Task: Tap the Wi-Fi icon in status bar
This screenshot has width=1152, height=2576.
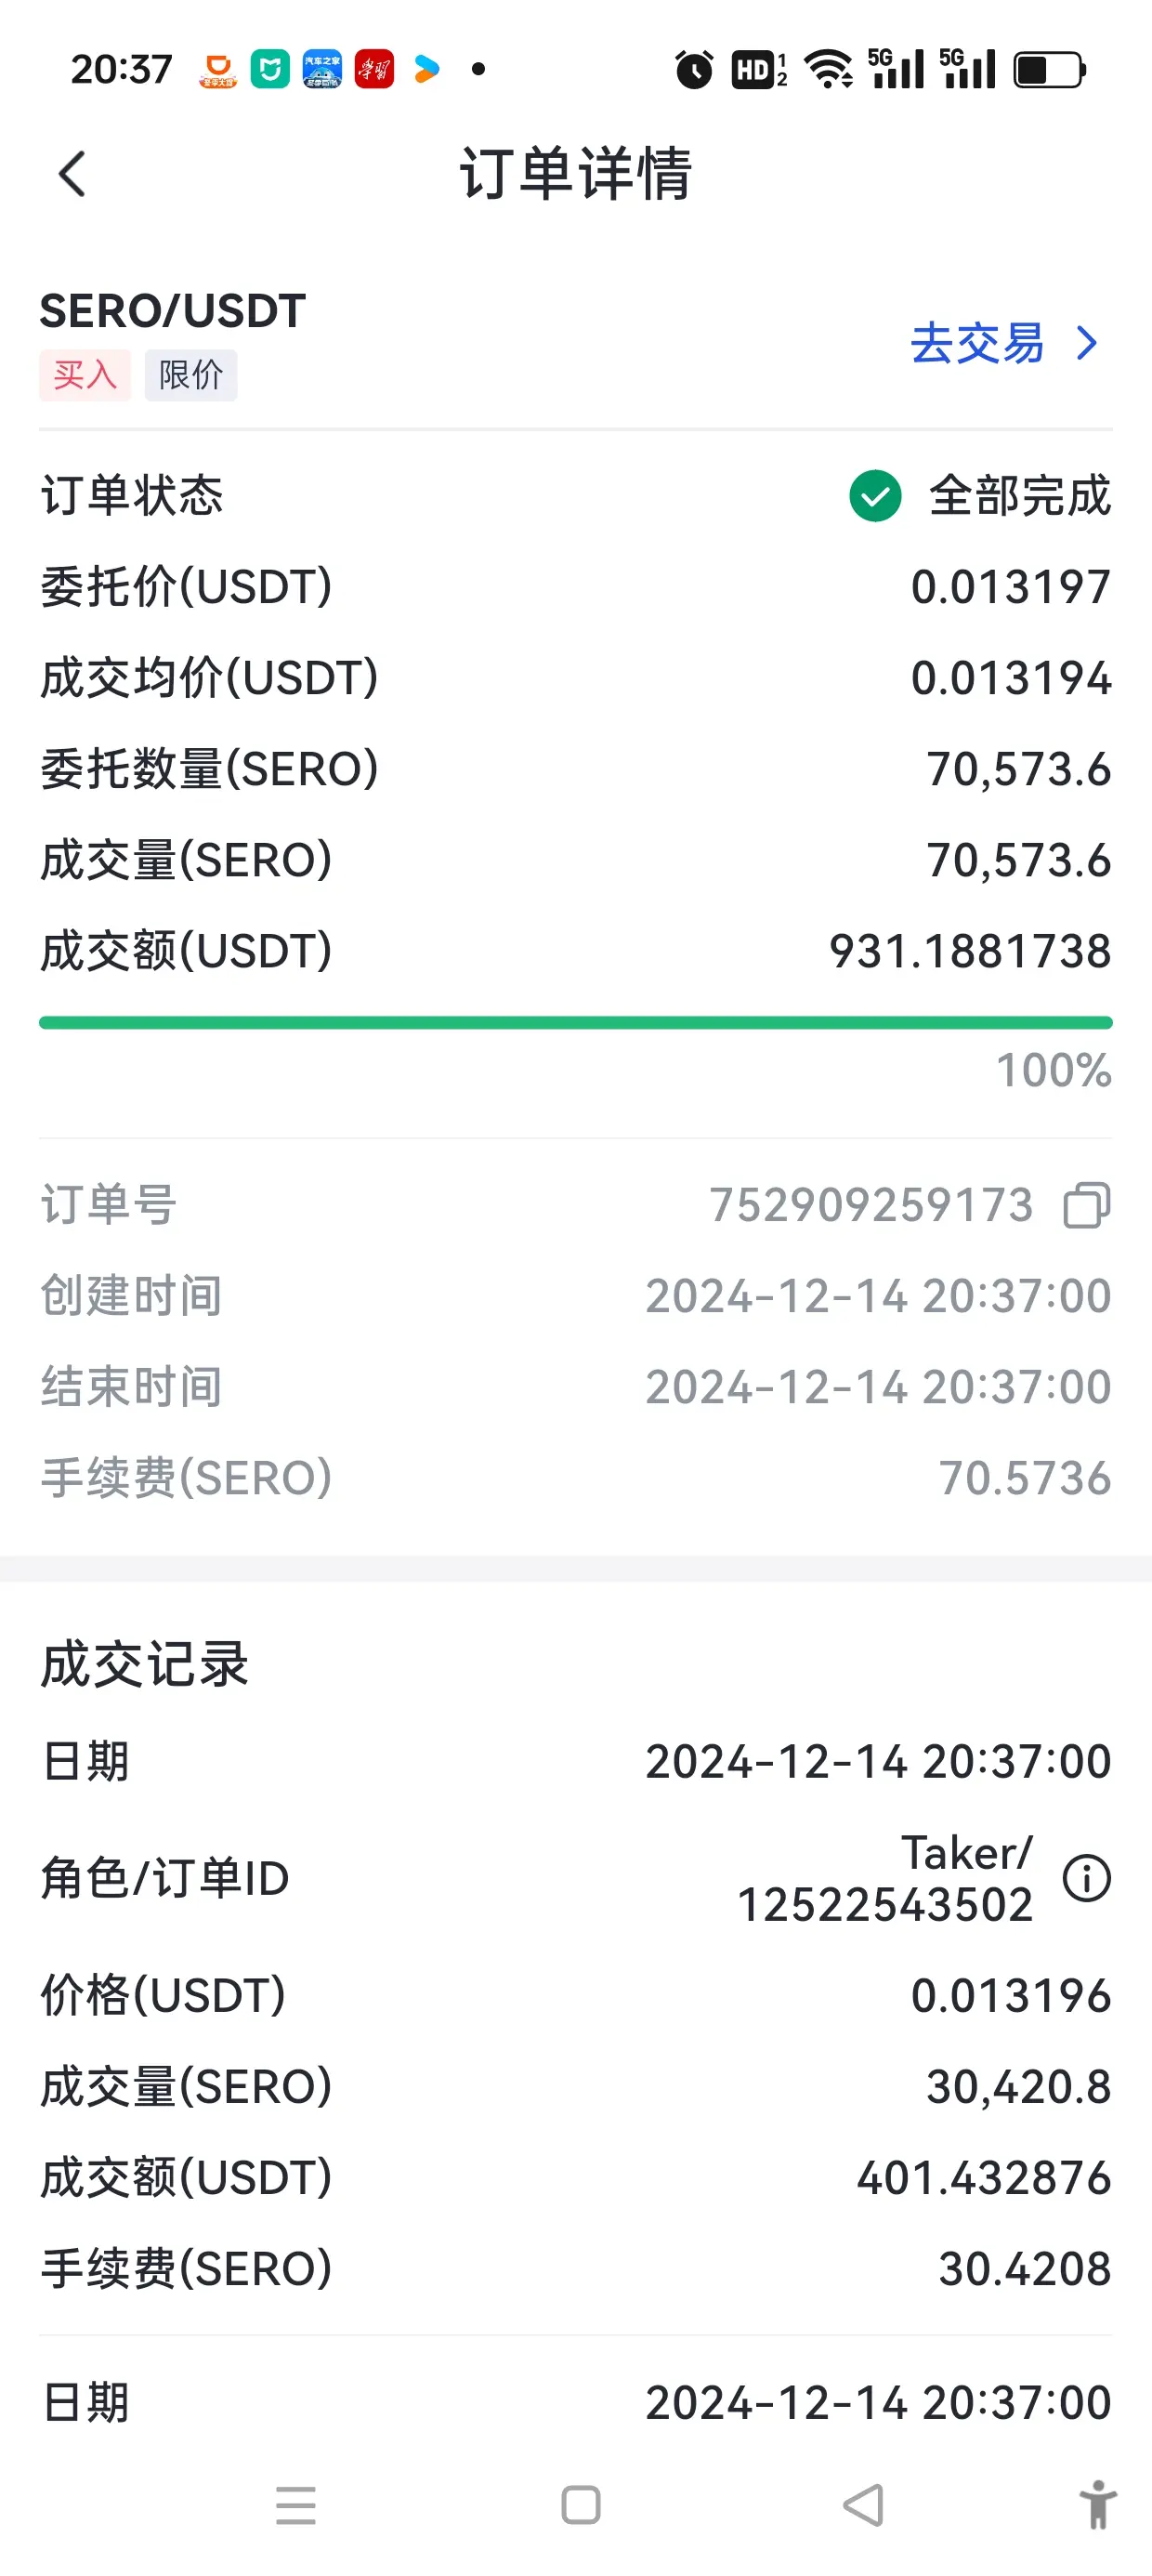Action: pyautogui.click(x=829, y=69)
